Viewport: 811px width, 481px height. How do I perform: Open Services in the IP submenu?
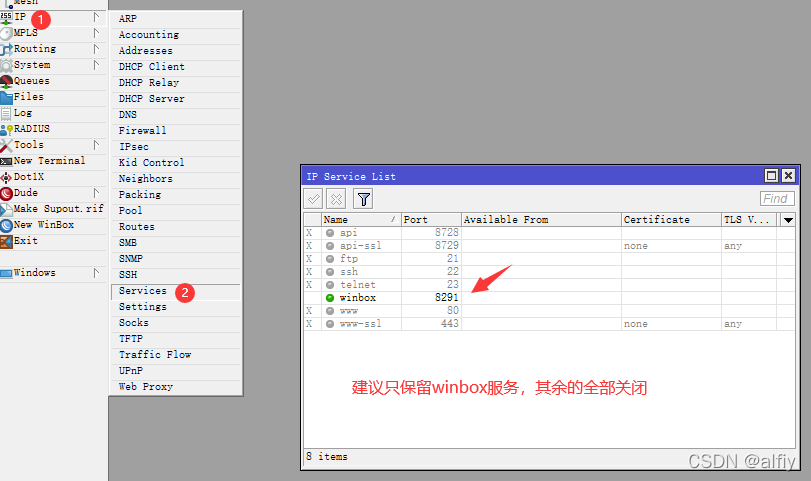click(x=176, y=291)
